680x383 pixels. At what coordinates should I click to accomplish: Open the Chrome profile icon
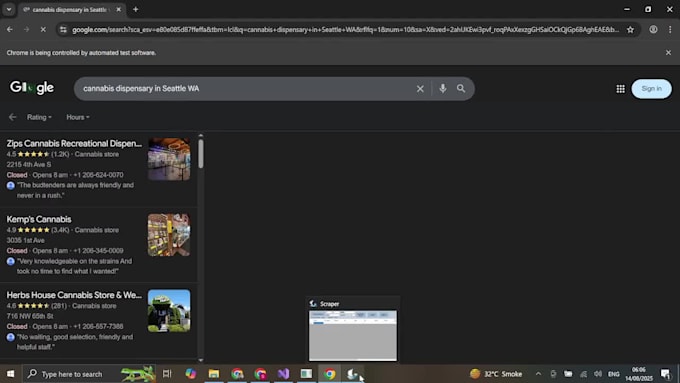[x=653, y=29]
